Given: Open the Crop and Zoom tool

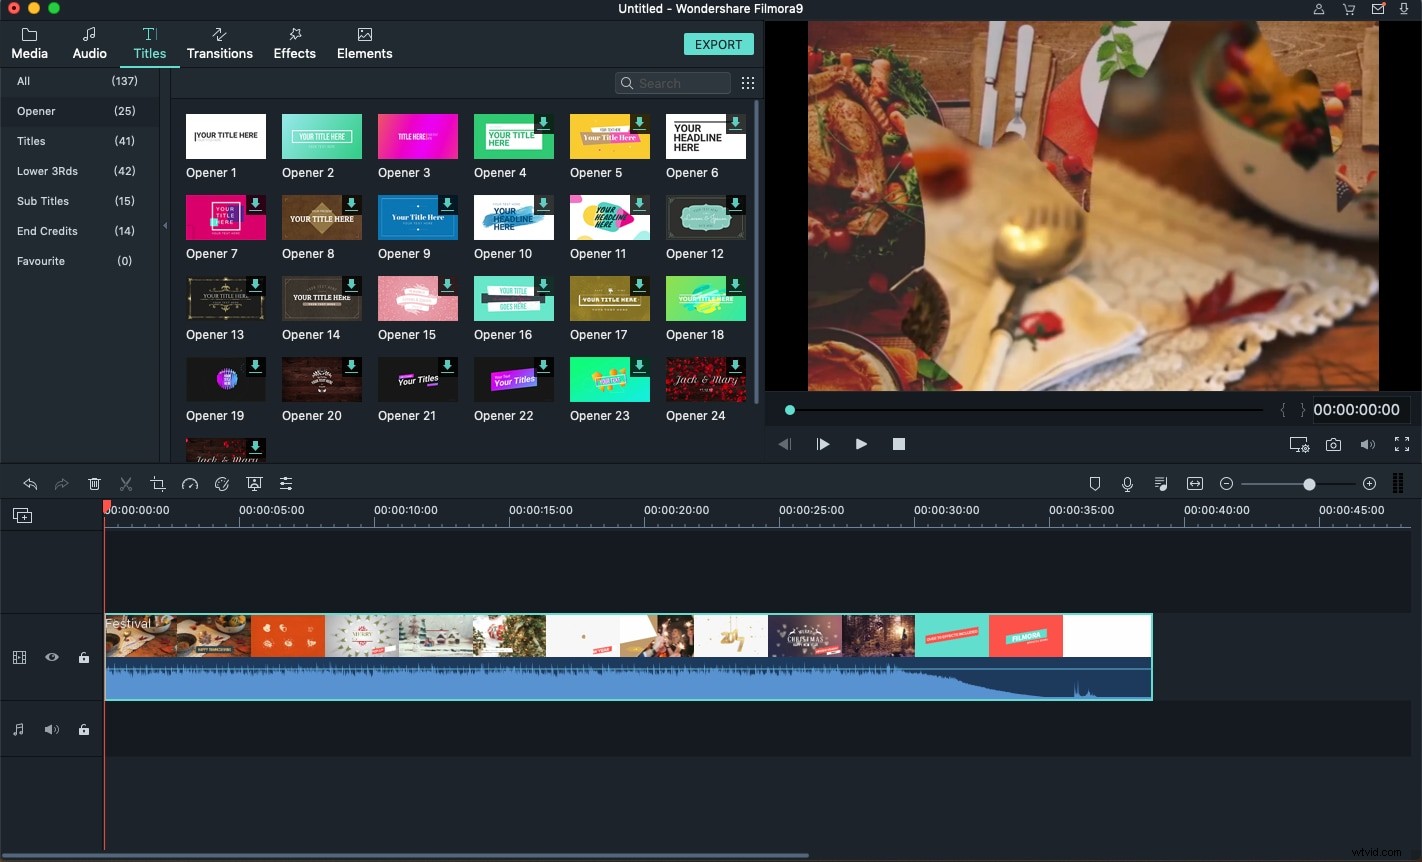Looking at the screenshot, I should click(x=158, y=483).
